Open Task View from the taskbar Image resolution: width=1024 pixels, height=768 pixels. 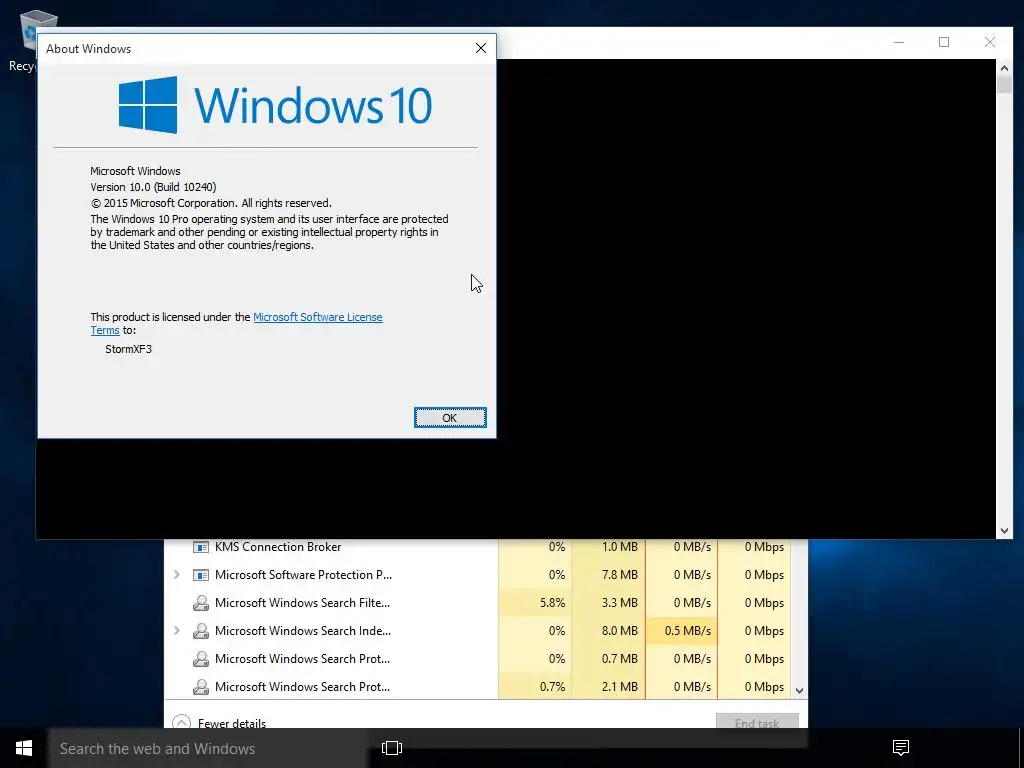click(392, 748)
